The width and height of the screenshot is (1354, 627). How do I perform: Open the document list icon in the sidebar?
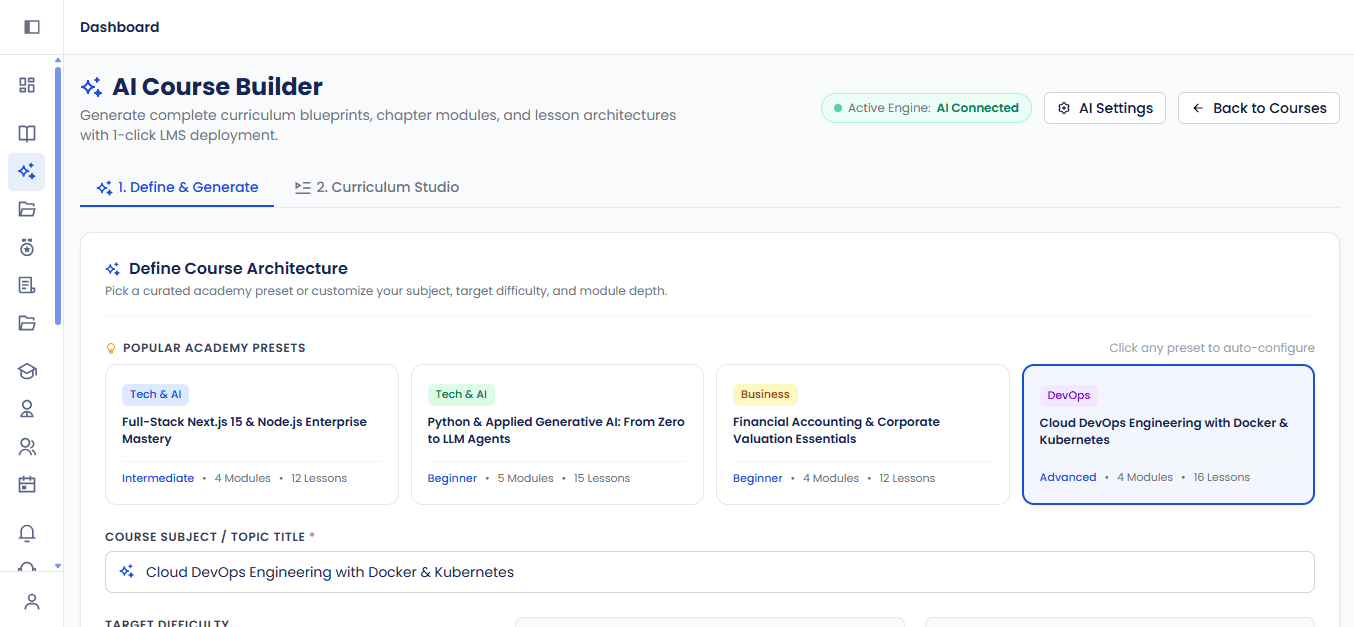click(27, 285)
